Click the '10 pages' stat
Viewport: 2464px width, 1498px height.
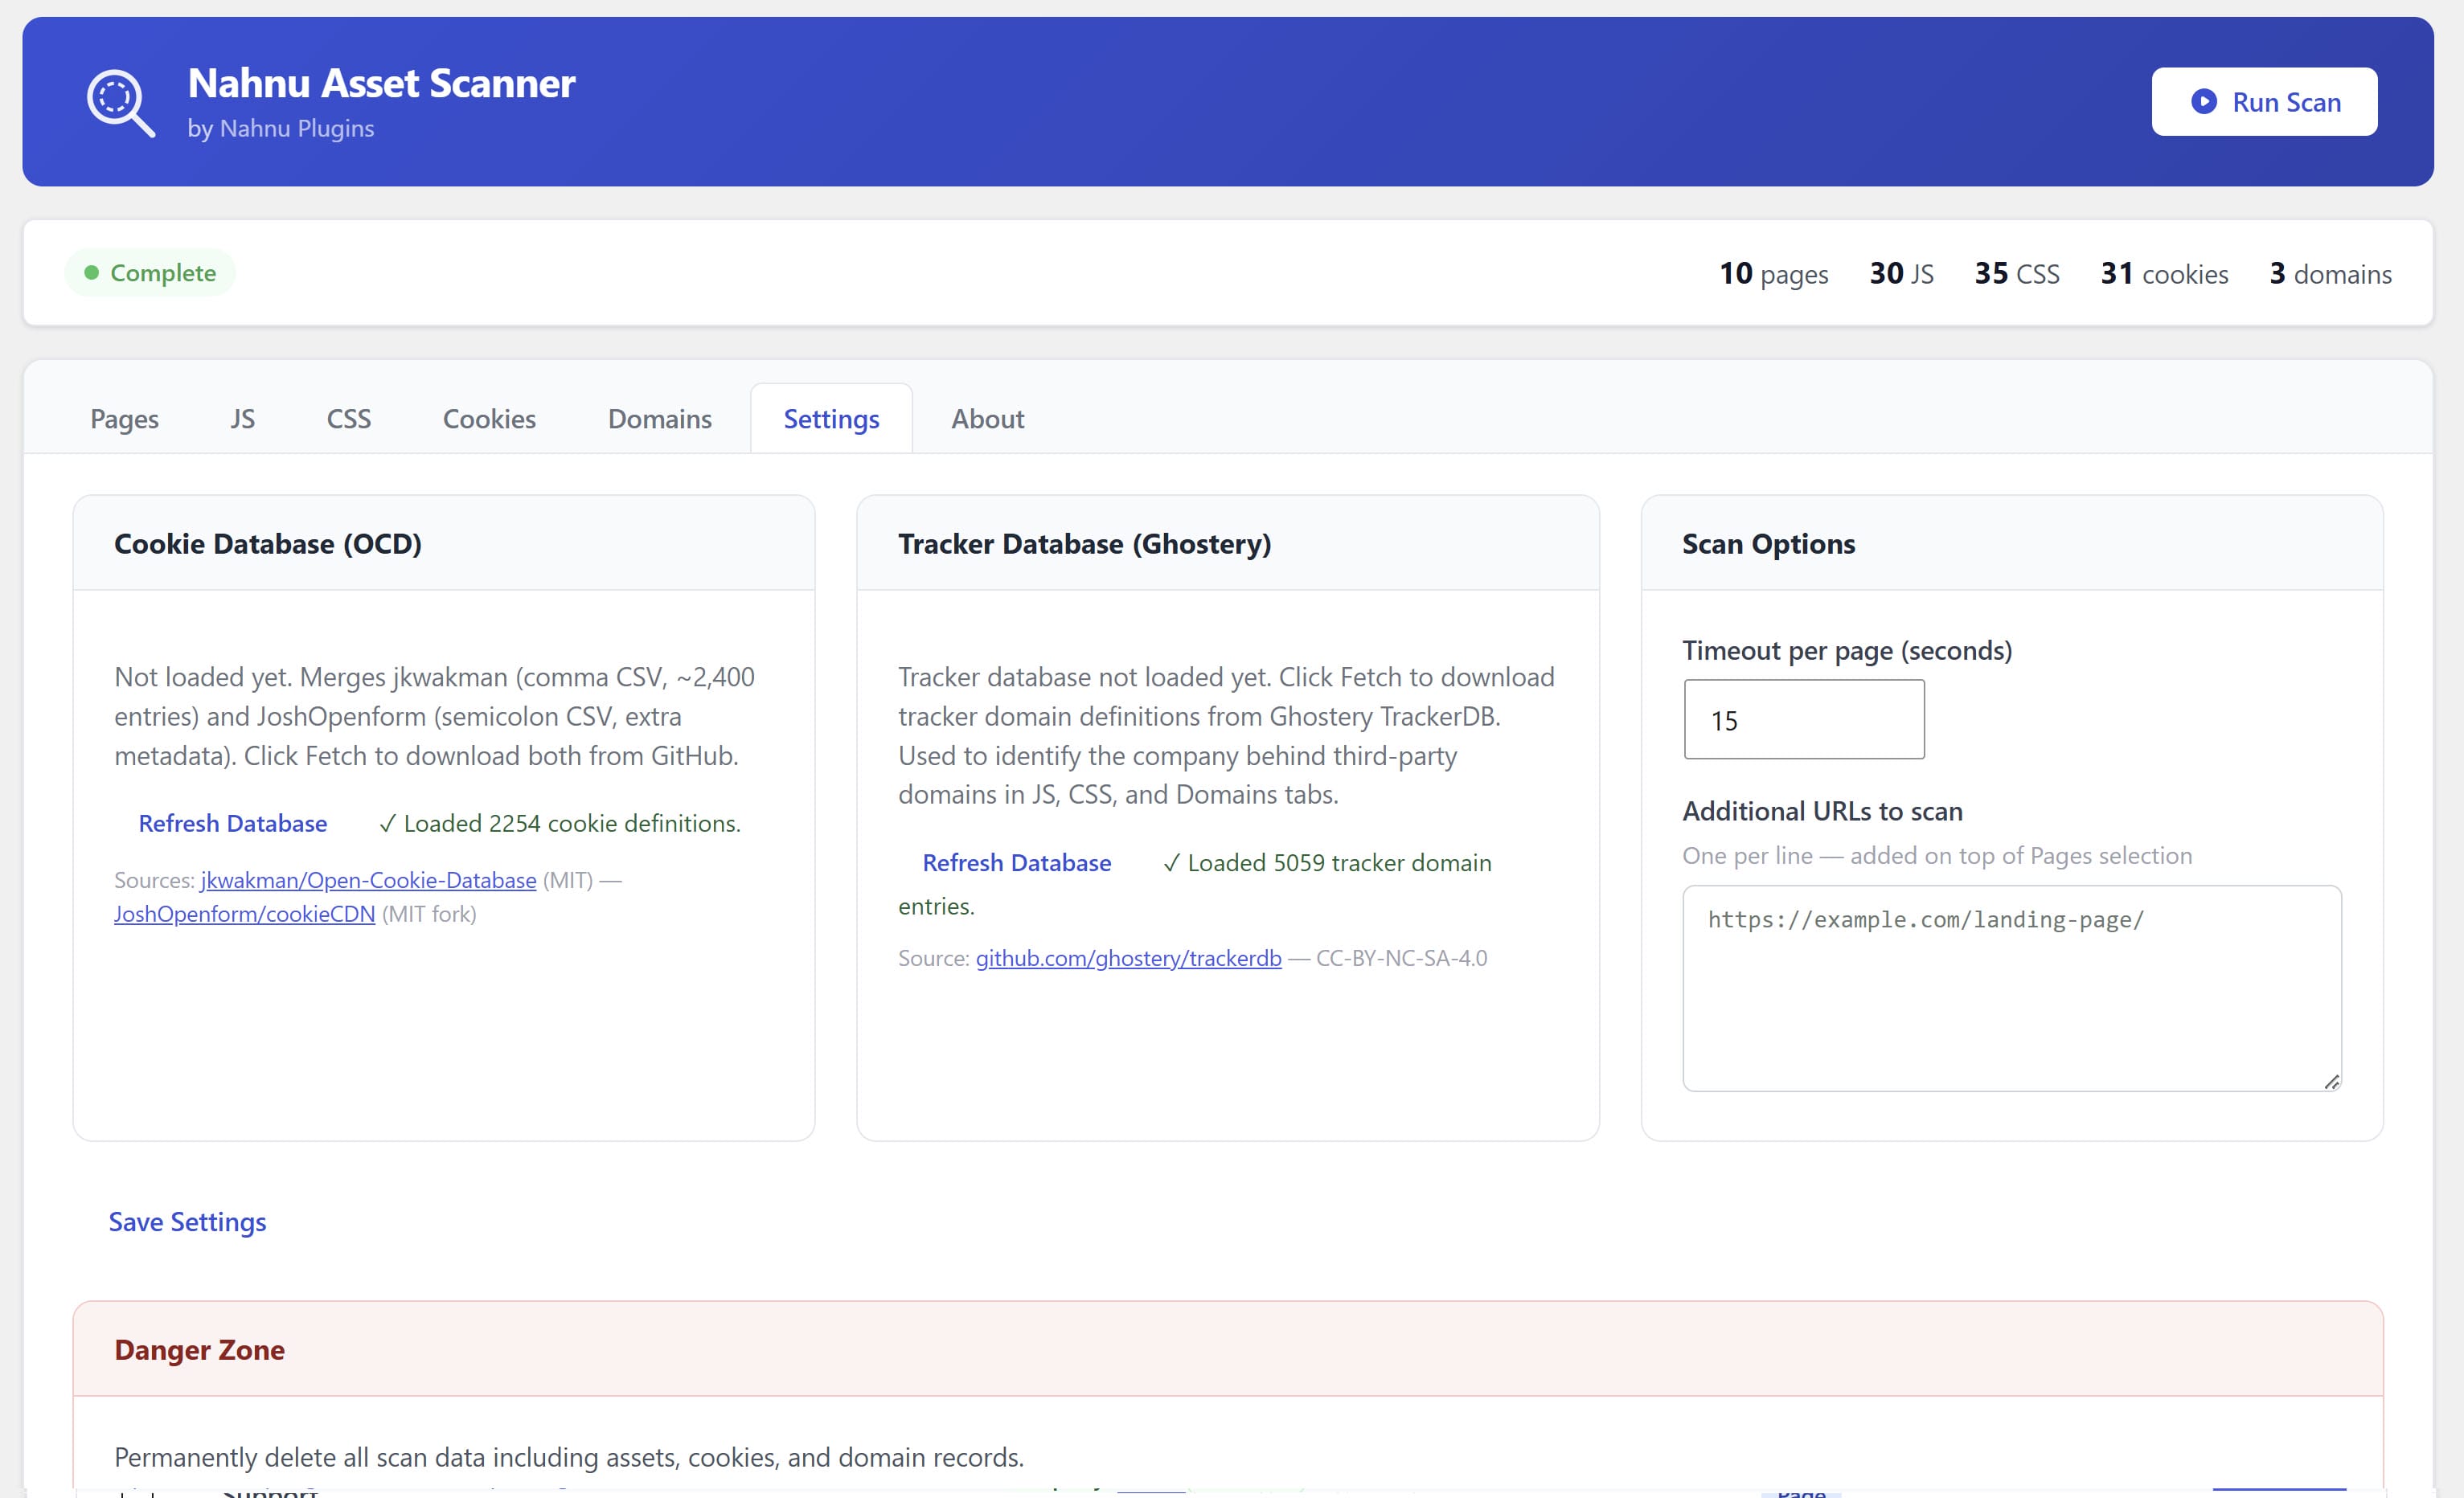point(1773,273)
